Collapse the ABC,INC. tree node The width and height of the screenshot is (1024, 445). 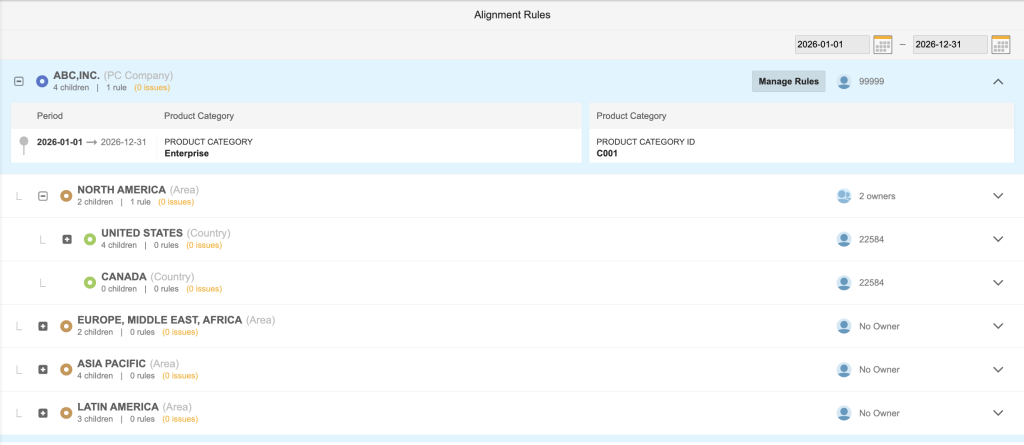pyautogui.click(x=19, y=81)
